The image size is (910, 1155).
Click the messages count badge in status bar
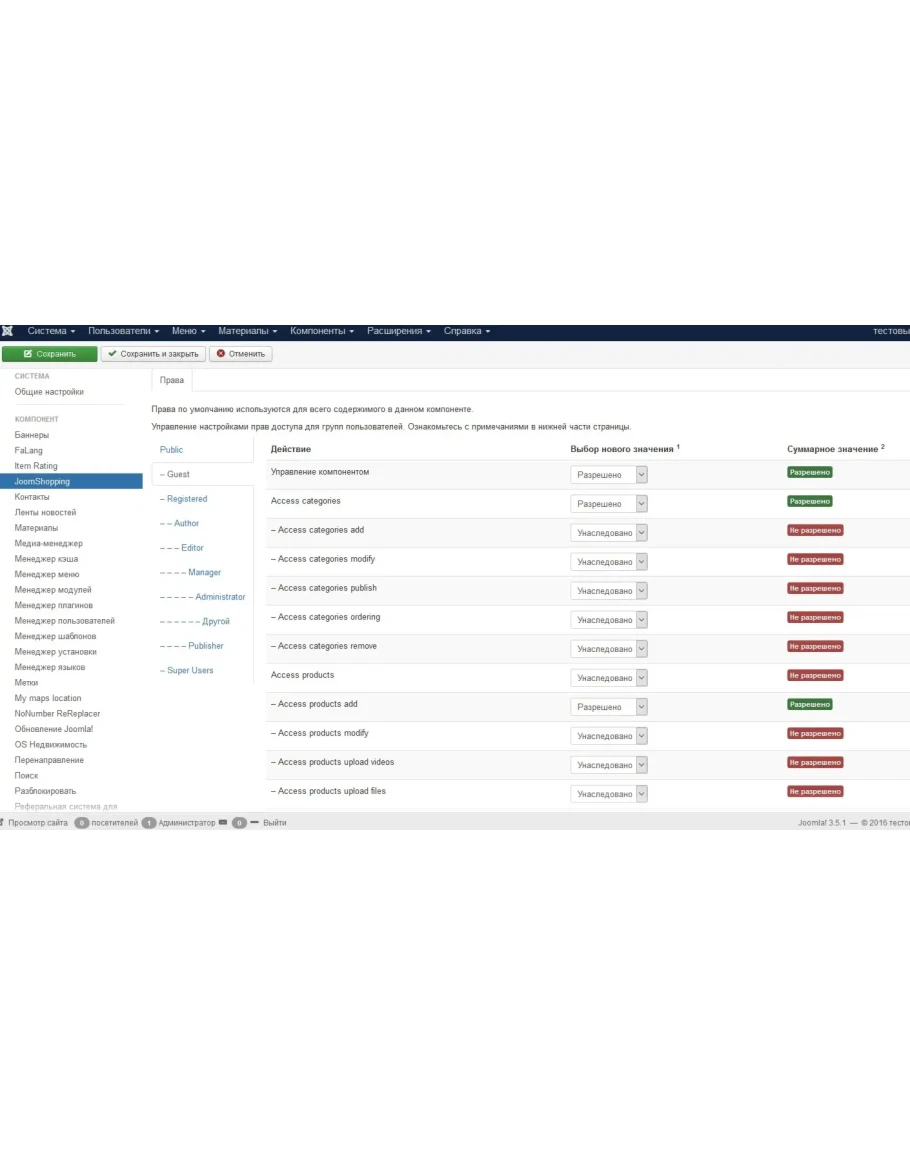[239, 823]
